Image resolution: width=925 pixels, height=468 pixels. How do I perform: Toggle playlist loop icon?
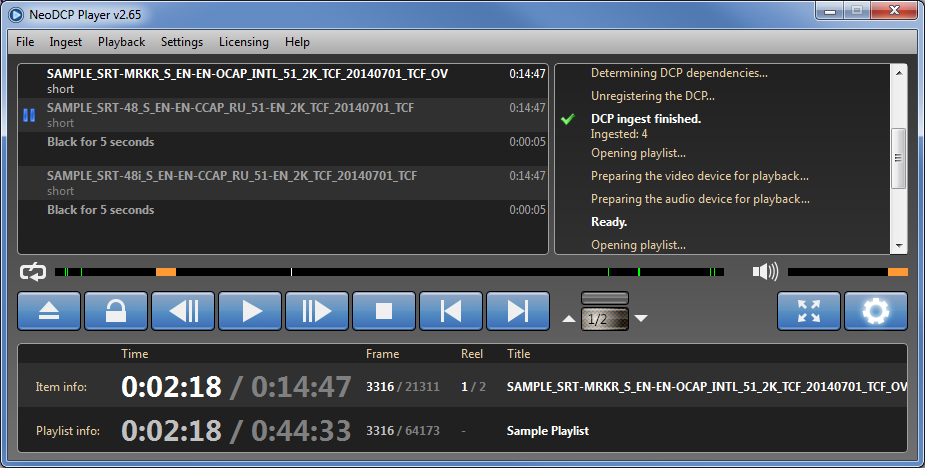[x=32, y=272]
